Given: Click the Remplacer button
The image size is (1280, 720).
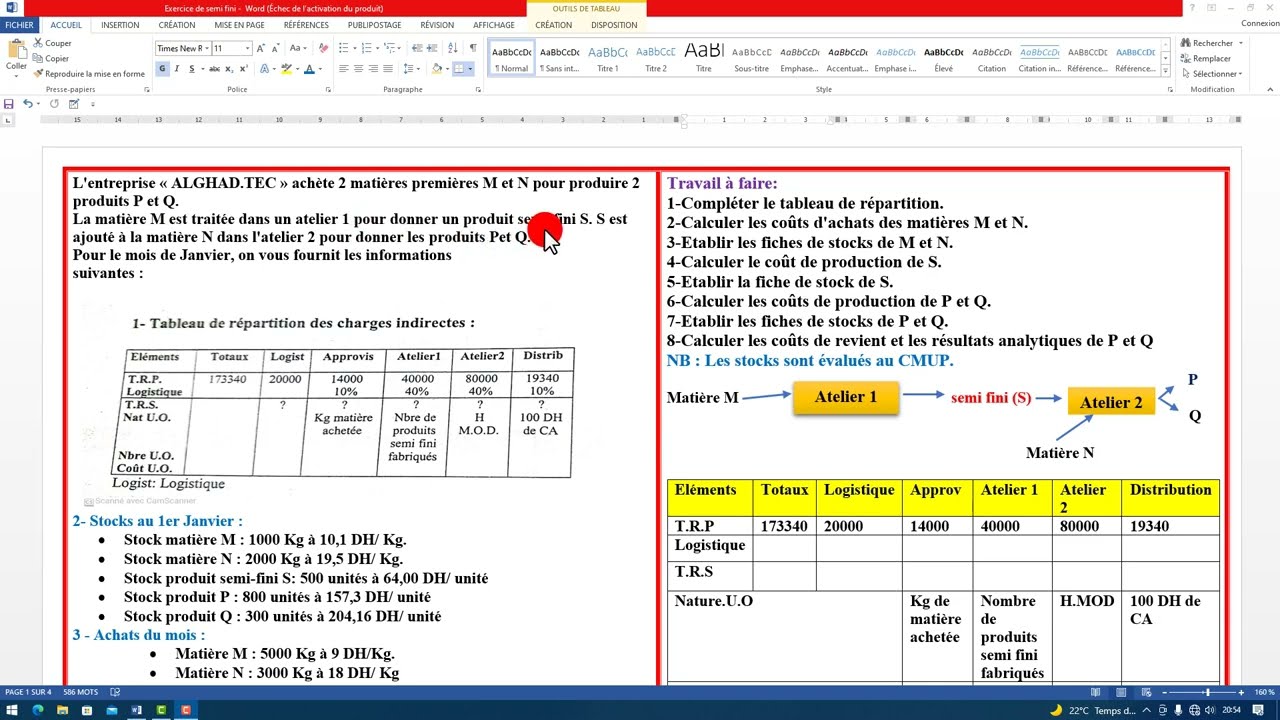Looking at the screenshot, I should [1206, 58].
